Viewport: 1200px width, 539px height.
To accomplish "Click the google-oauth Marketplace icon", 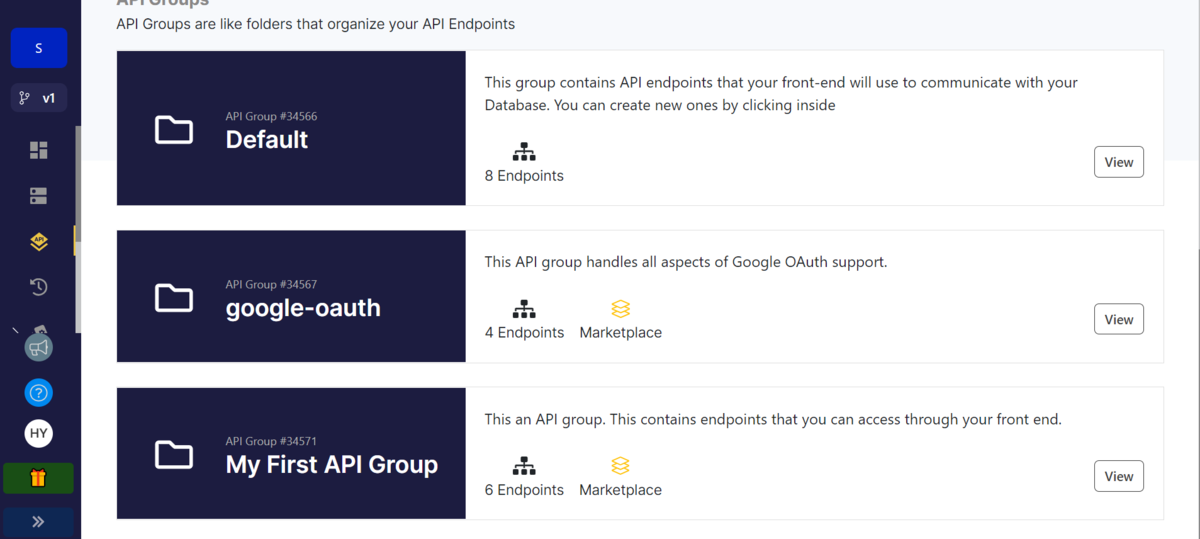I will click(620, 310).
